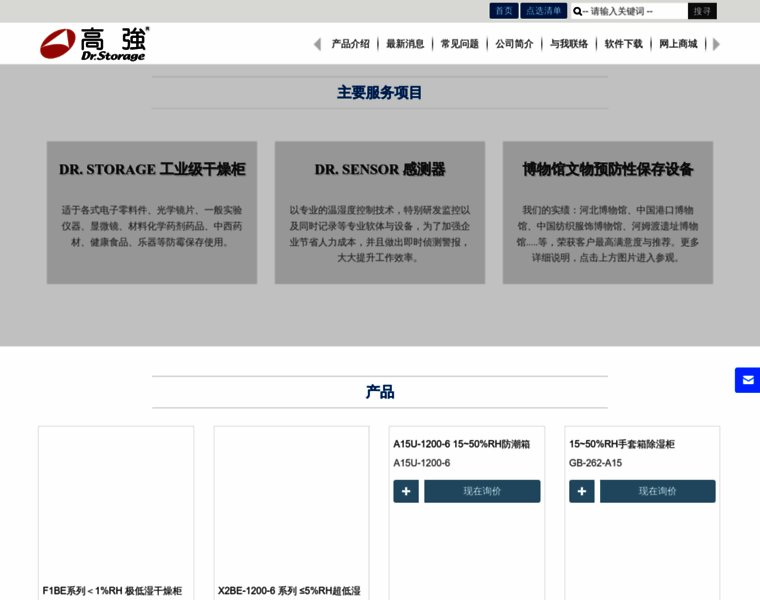760x600 pixels.
Task: Click the magnifier icon in the search box
Action: tap(577, 11)
